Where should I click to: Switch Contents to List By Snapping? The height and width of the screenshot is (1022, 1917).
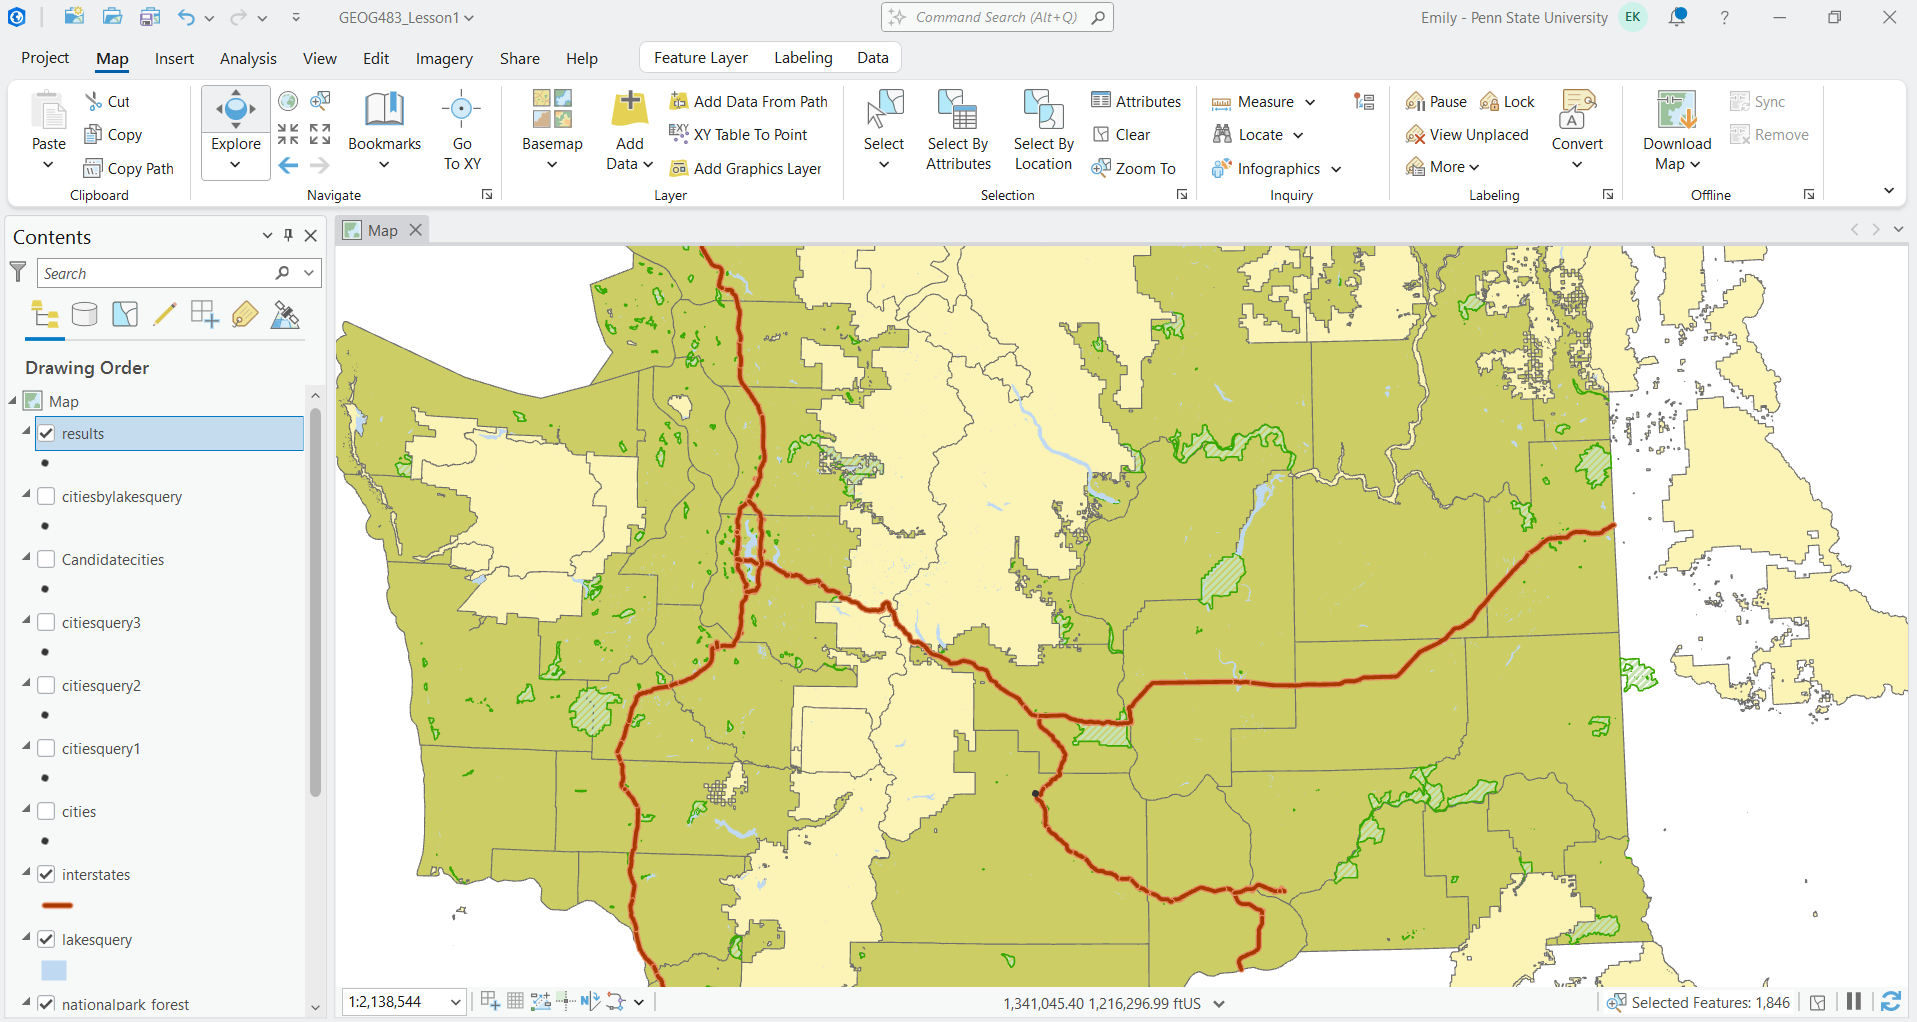pyautogui.click(x=205, y=315)
